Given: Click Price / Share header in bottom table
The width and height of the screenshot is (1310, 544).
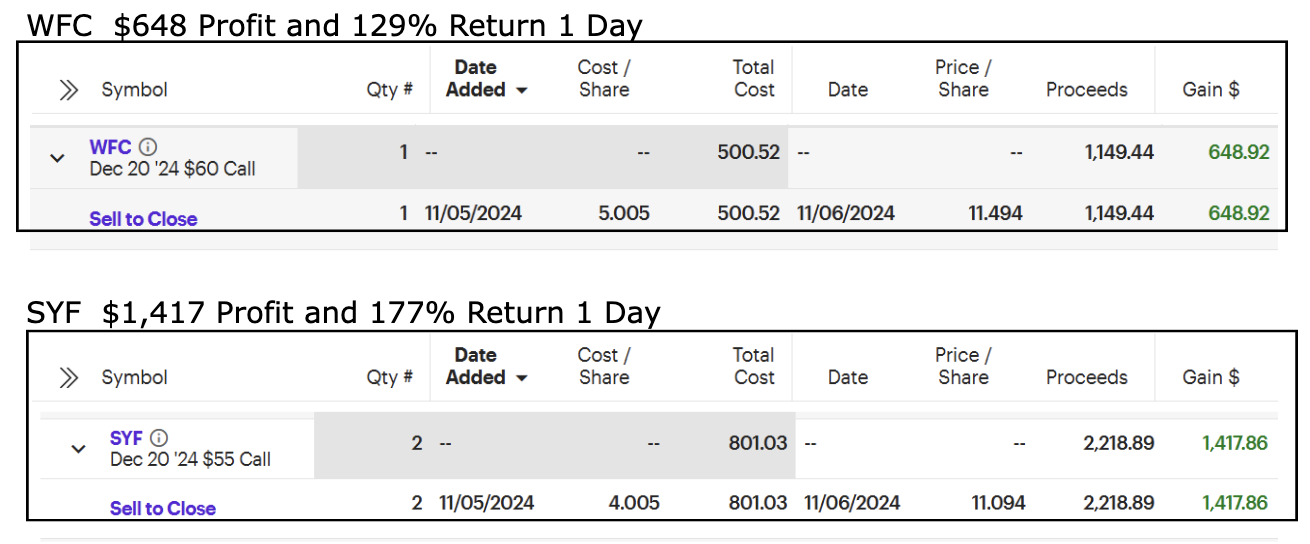Looking at the screenshot, I should coord(963,367).
